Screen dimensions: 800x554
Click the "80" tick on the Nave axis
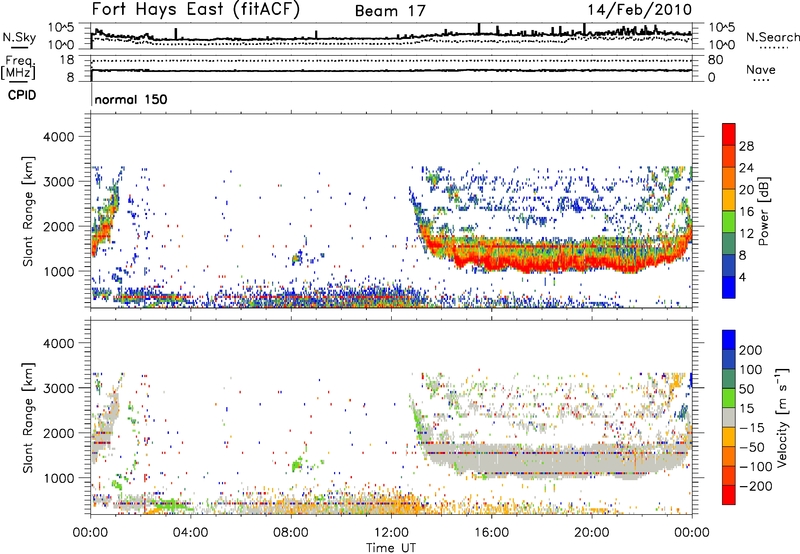(x=715, y=60)
